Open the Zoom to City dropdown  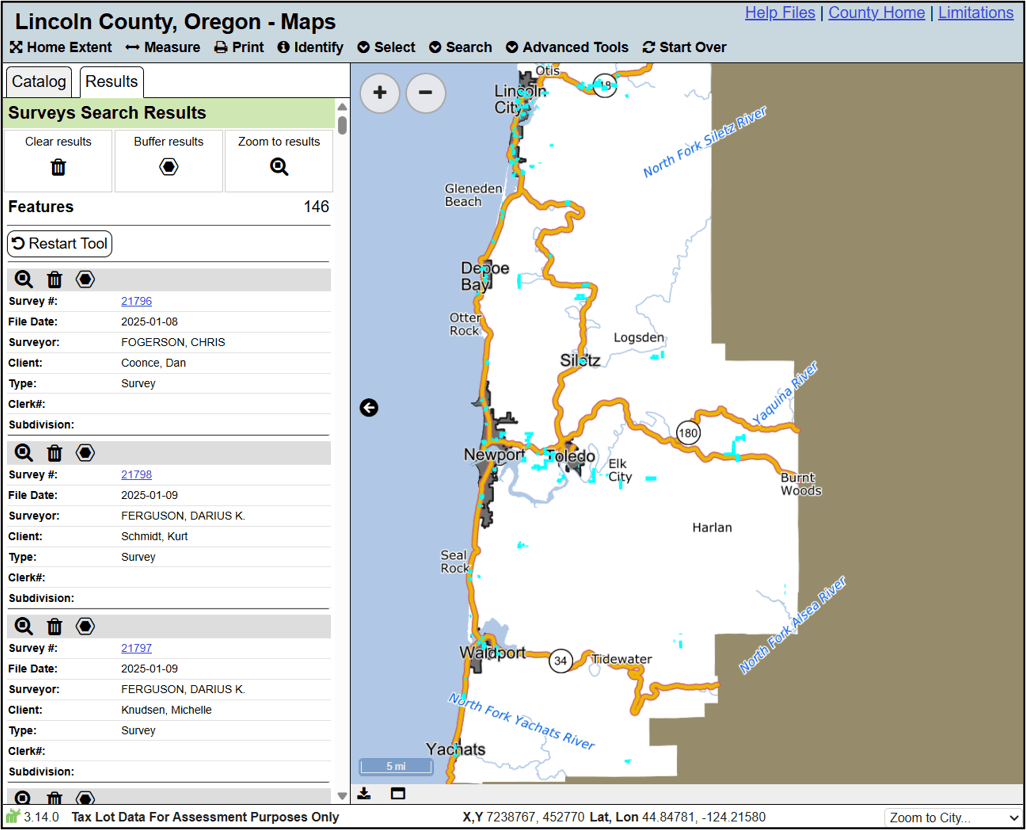click(x=953, y=818)
